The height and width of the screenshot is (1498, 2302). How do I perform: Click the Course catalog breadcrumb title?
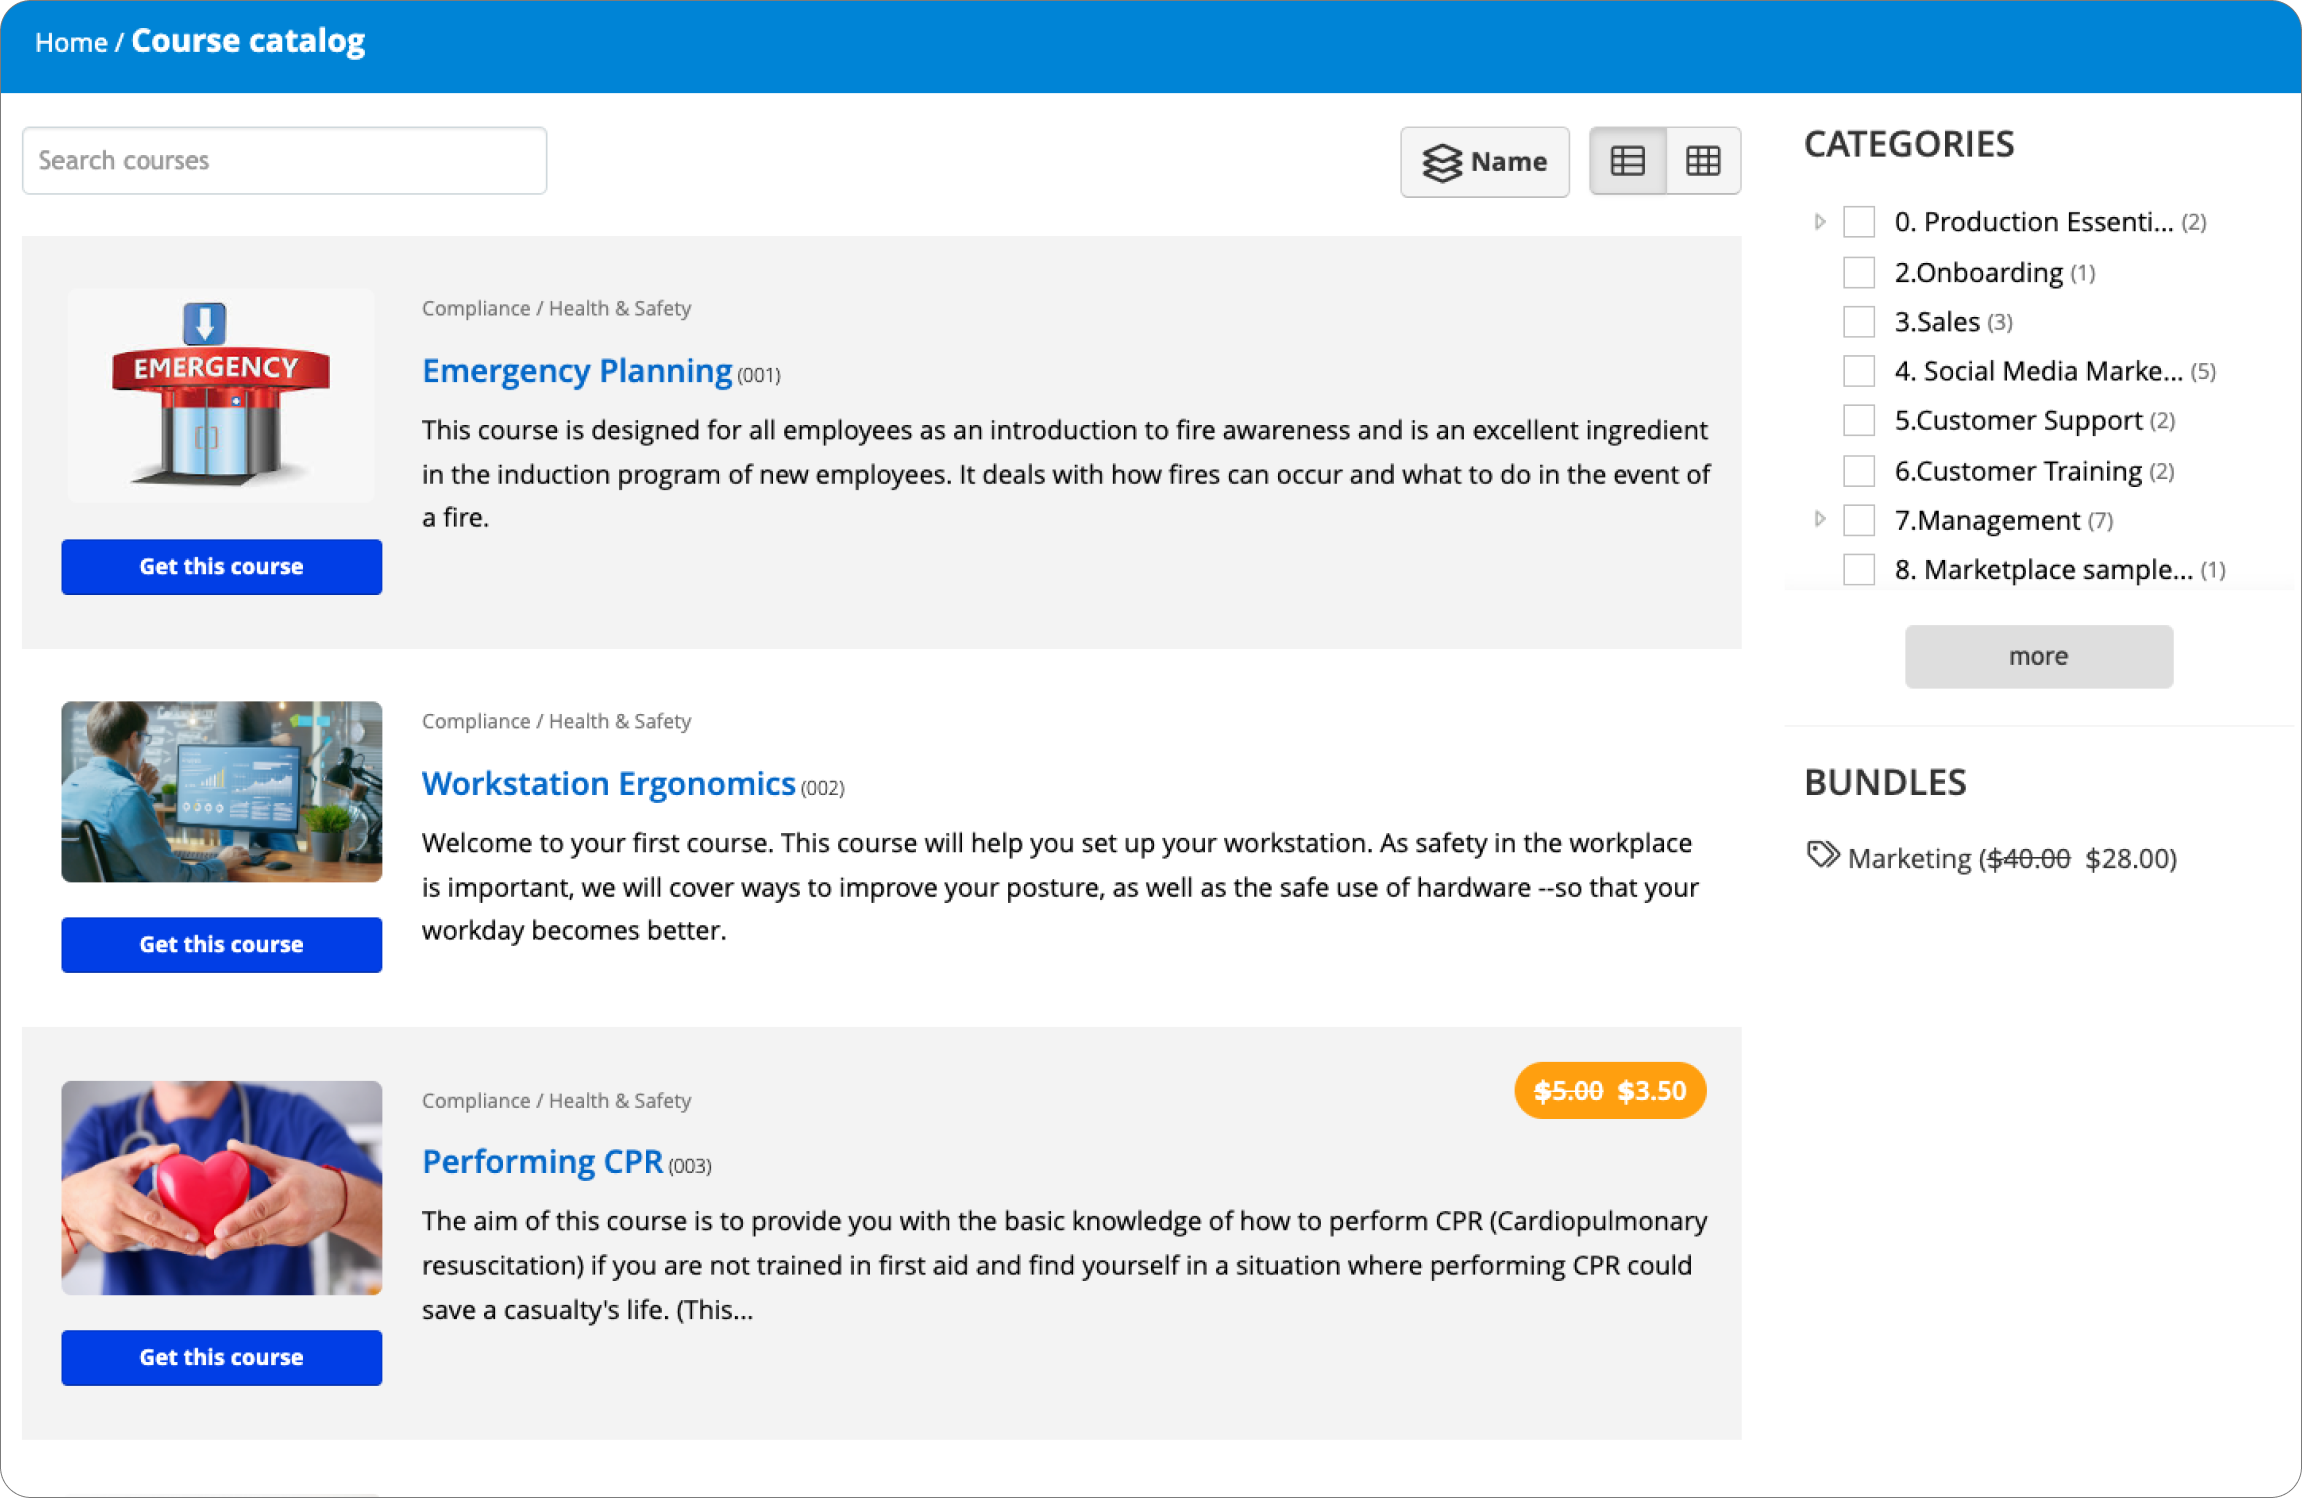pos(248,41)
